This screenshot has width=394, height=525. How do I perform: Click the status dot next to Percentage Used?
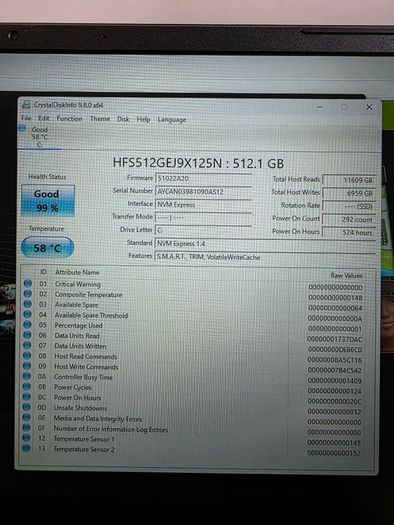click(x=27, y=325)
